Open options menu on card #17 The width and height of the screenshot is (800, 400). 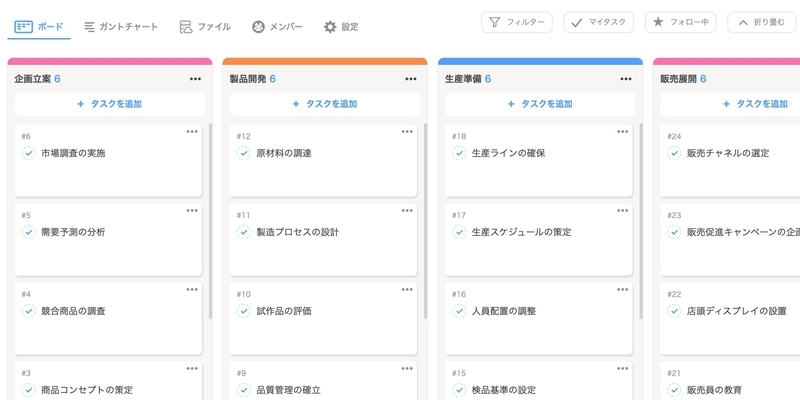pyautogui.click(x=622, y=211)
